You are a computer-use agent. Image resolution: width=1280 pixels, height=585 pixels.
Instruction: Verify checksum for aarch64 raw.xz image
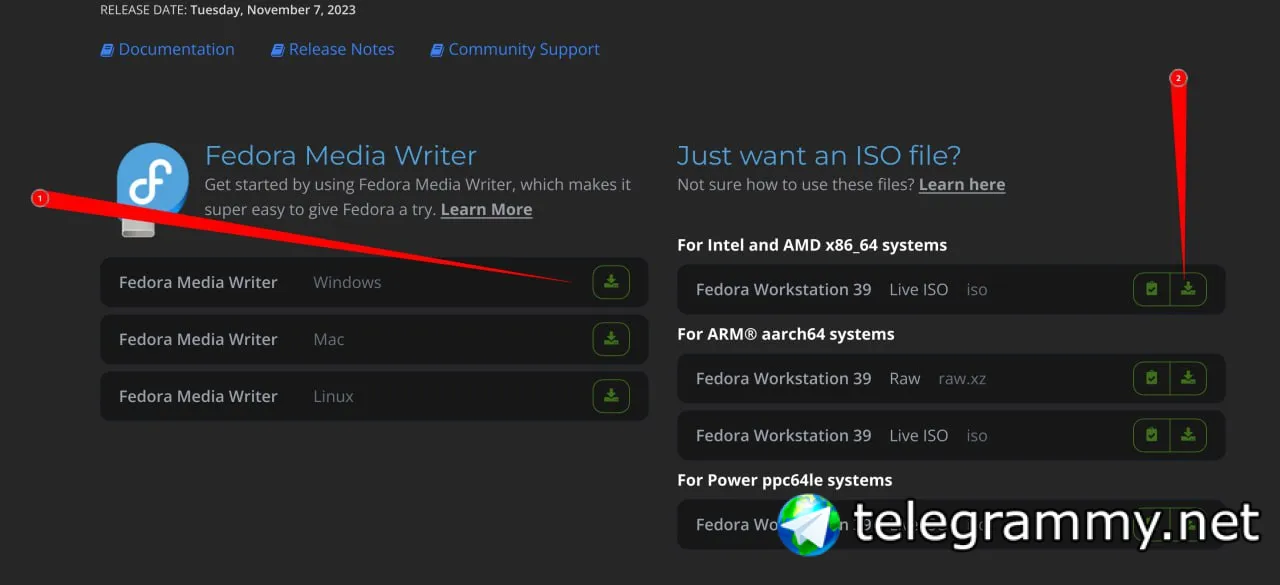click(1152, 378)
